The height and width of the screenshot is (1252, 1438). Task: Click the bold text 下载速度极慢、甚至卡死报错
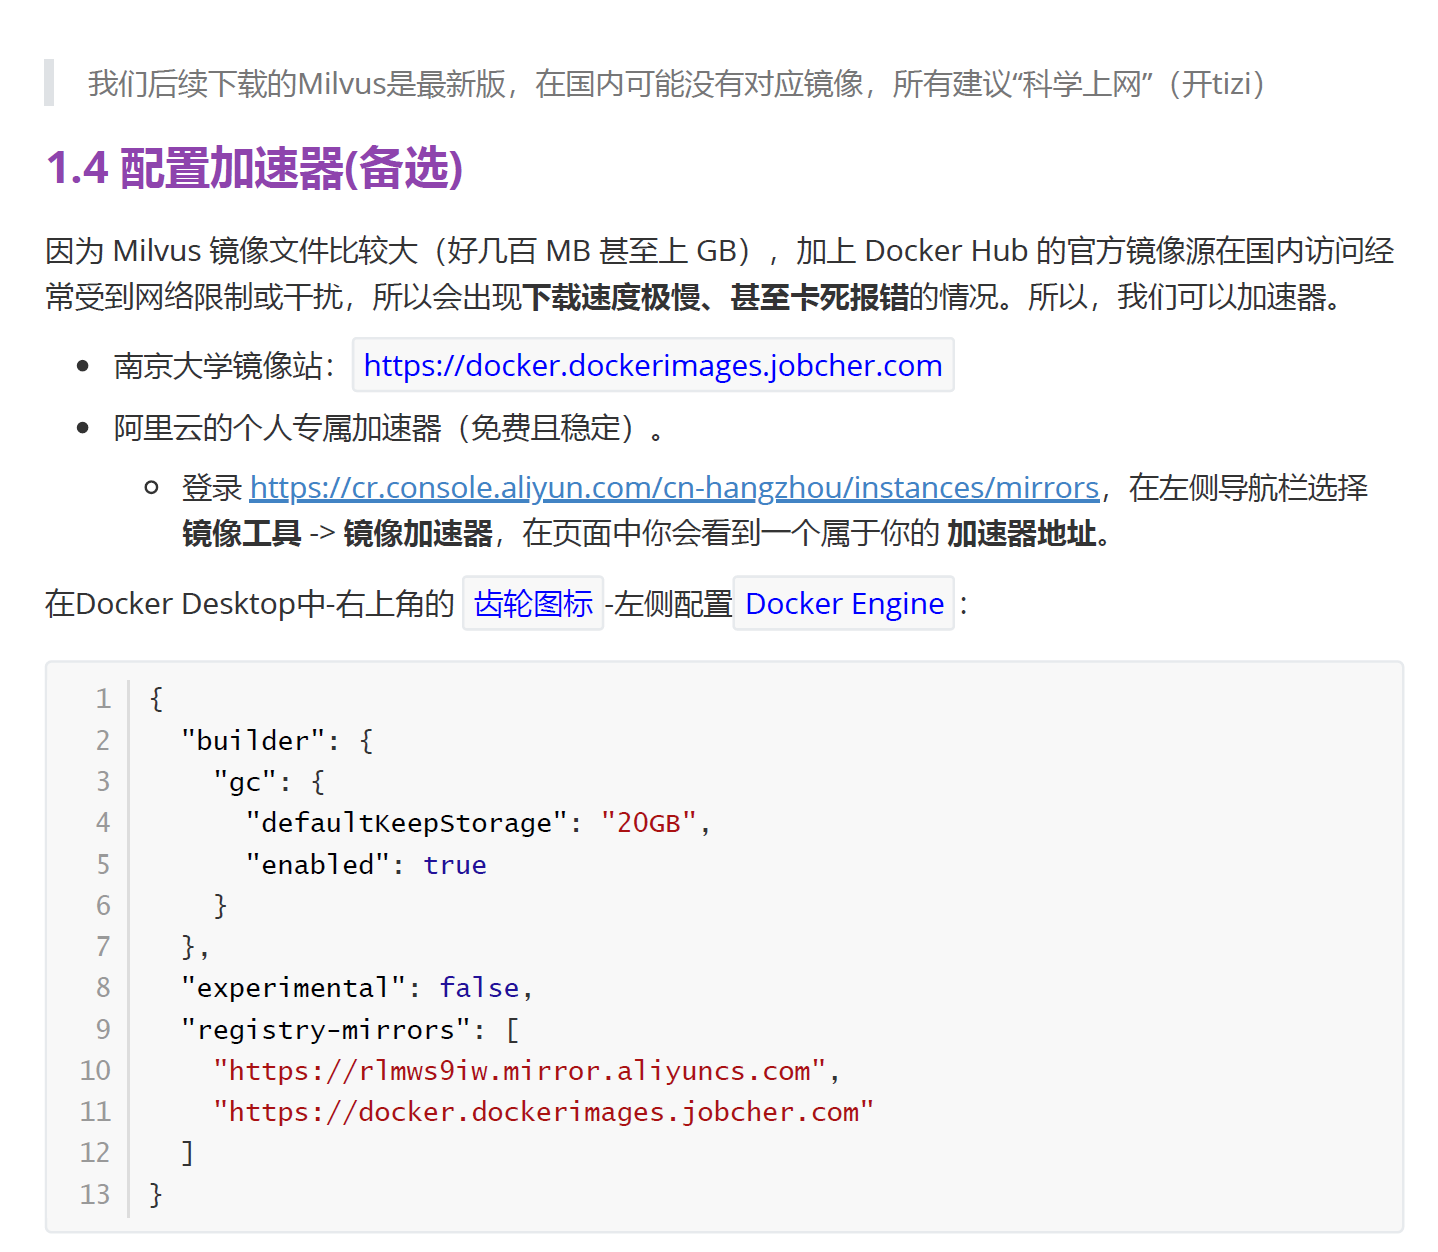coord(716,297)
